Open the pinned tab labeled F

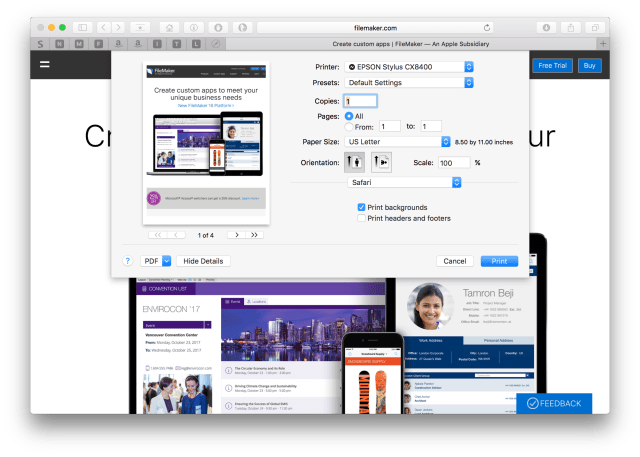[x=99, y=44]
